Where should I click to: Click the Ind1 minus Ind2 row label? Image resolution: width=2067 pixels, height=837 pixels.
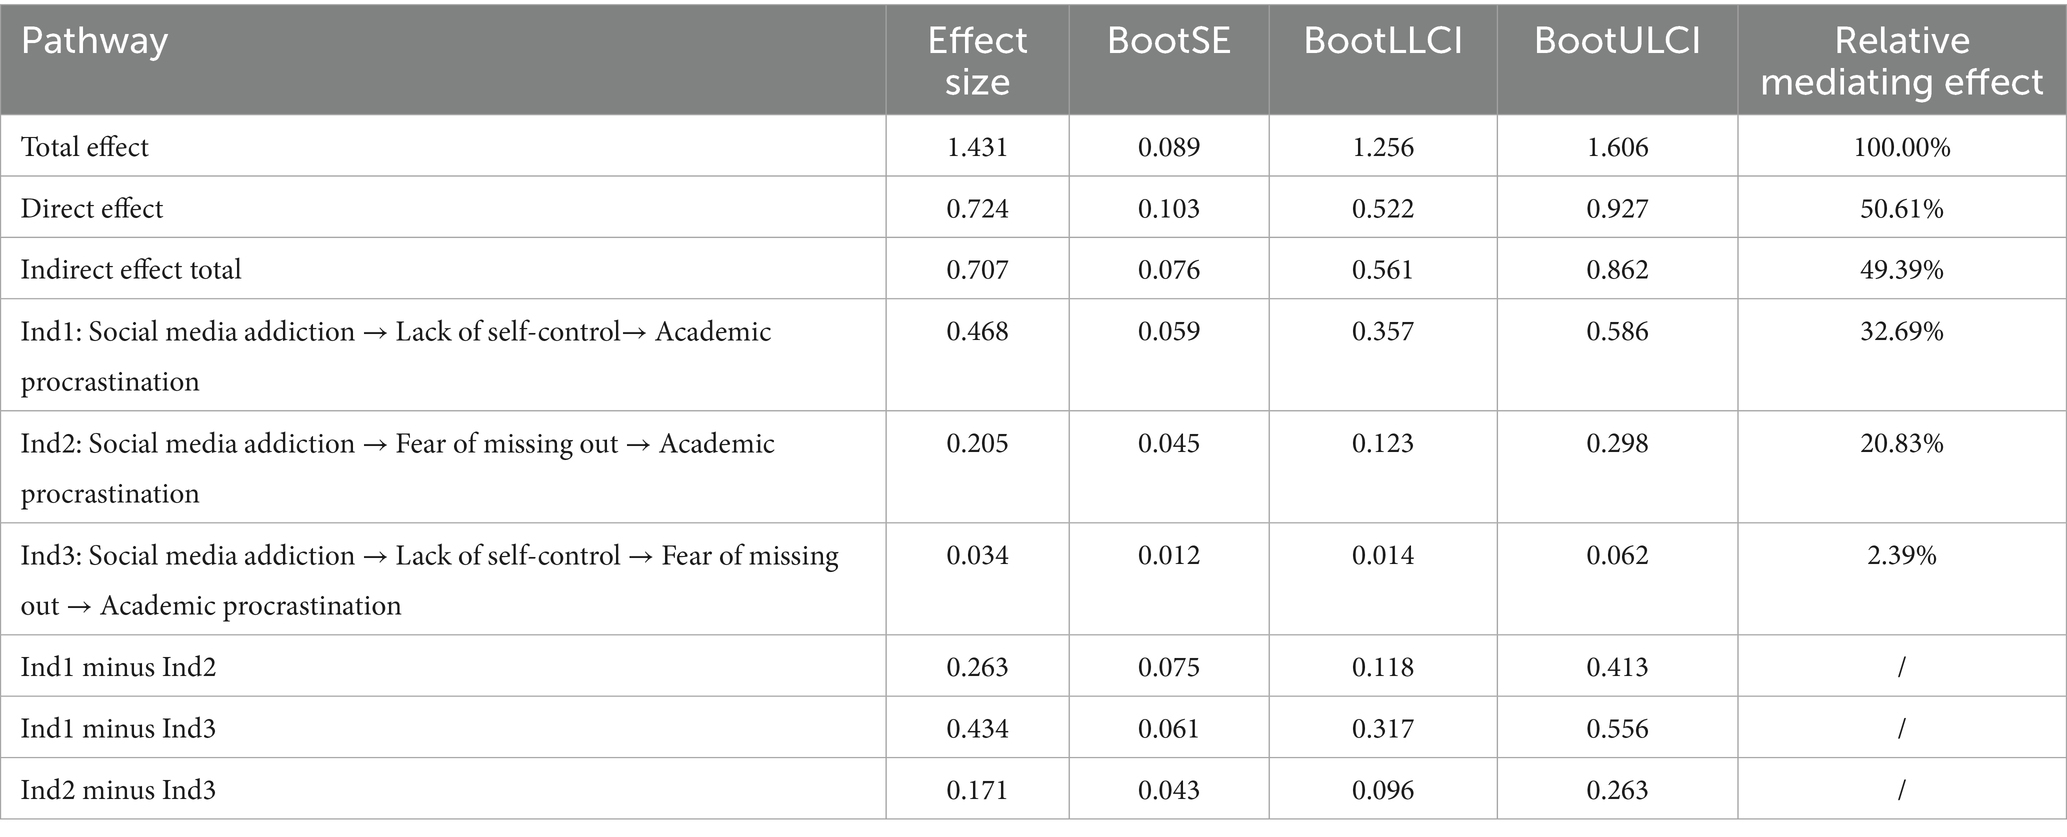click(118, 667)
